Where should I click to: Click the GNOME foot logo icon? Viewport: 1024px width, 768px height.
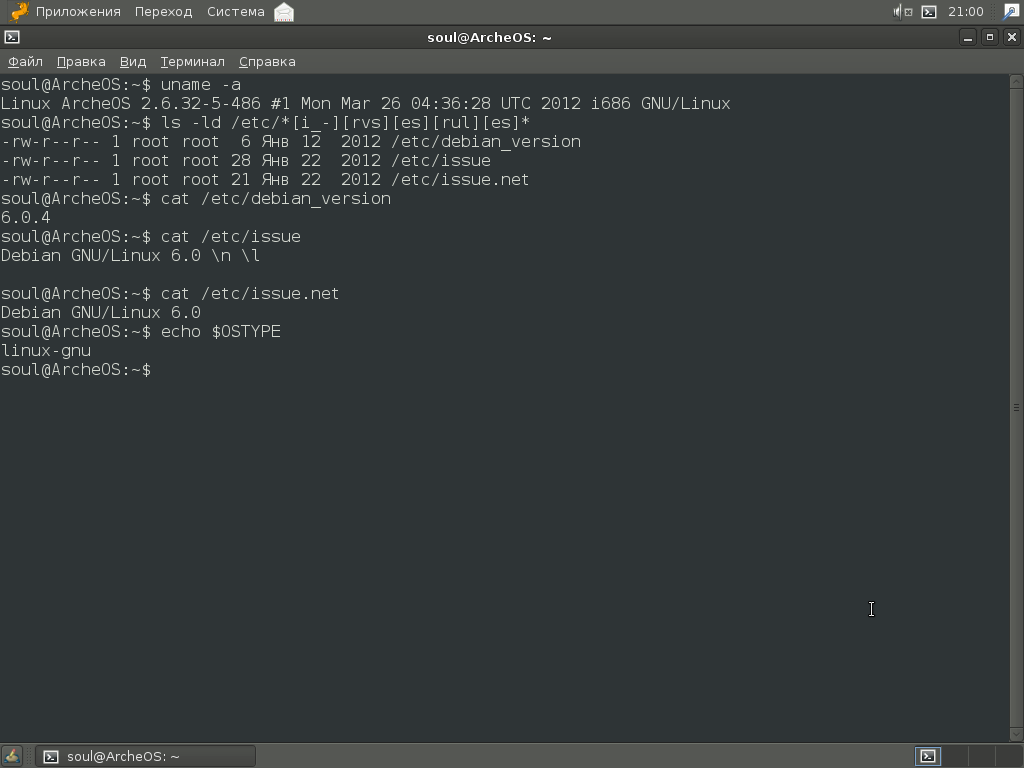(19, 12)
